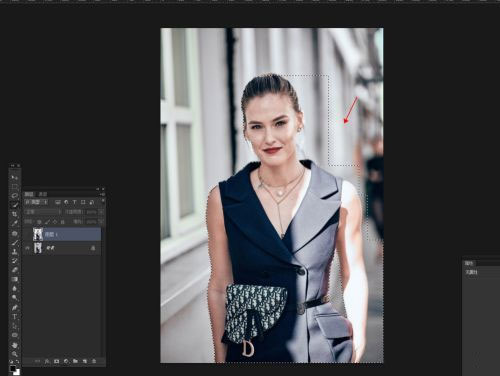Open the blending mode dropdown

point(43,212)
